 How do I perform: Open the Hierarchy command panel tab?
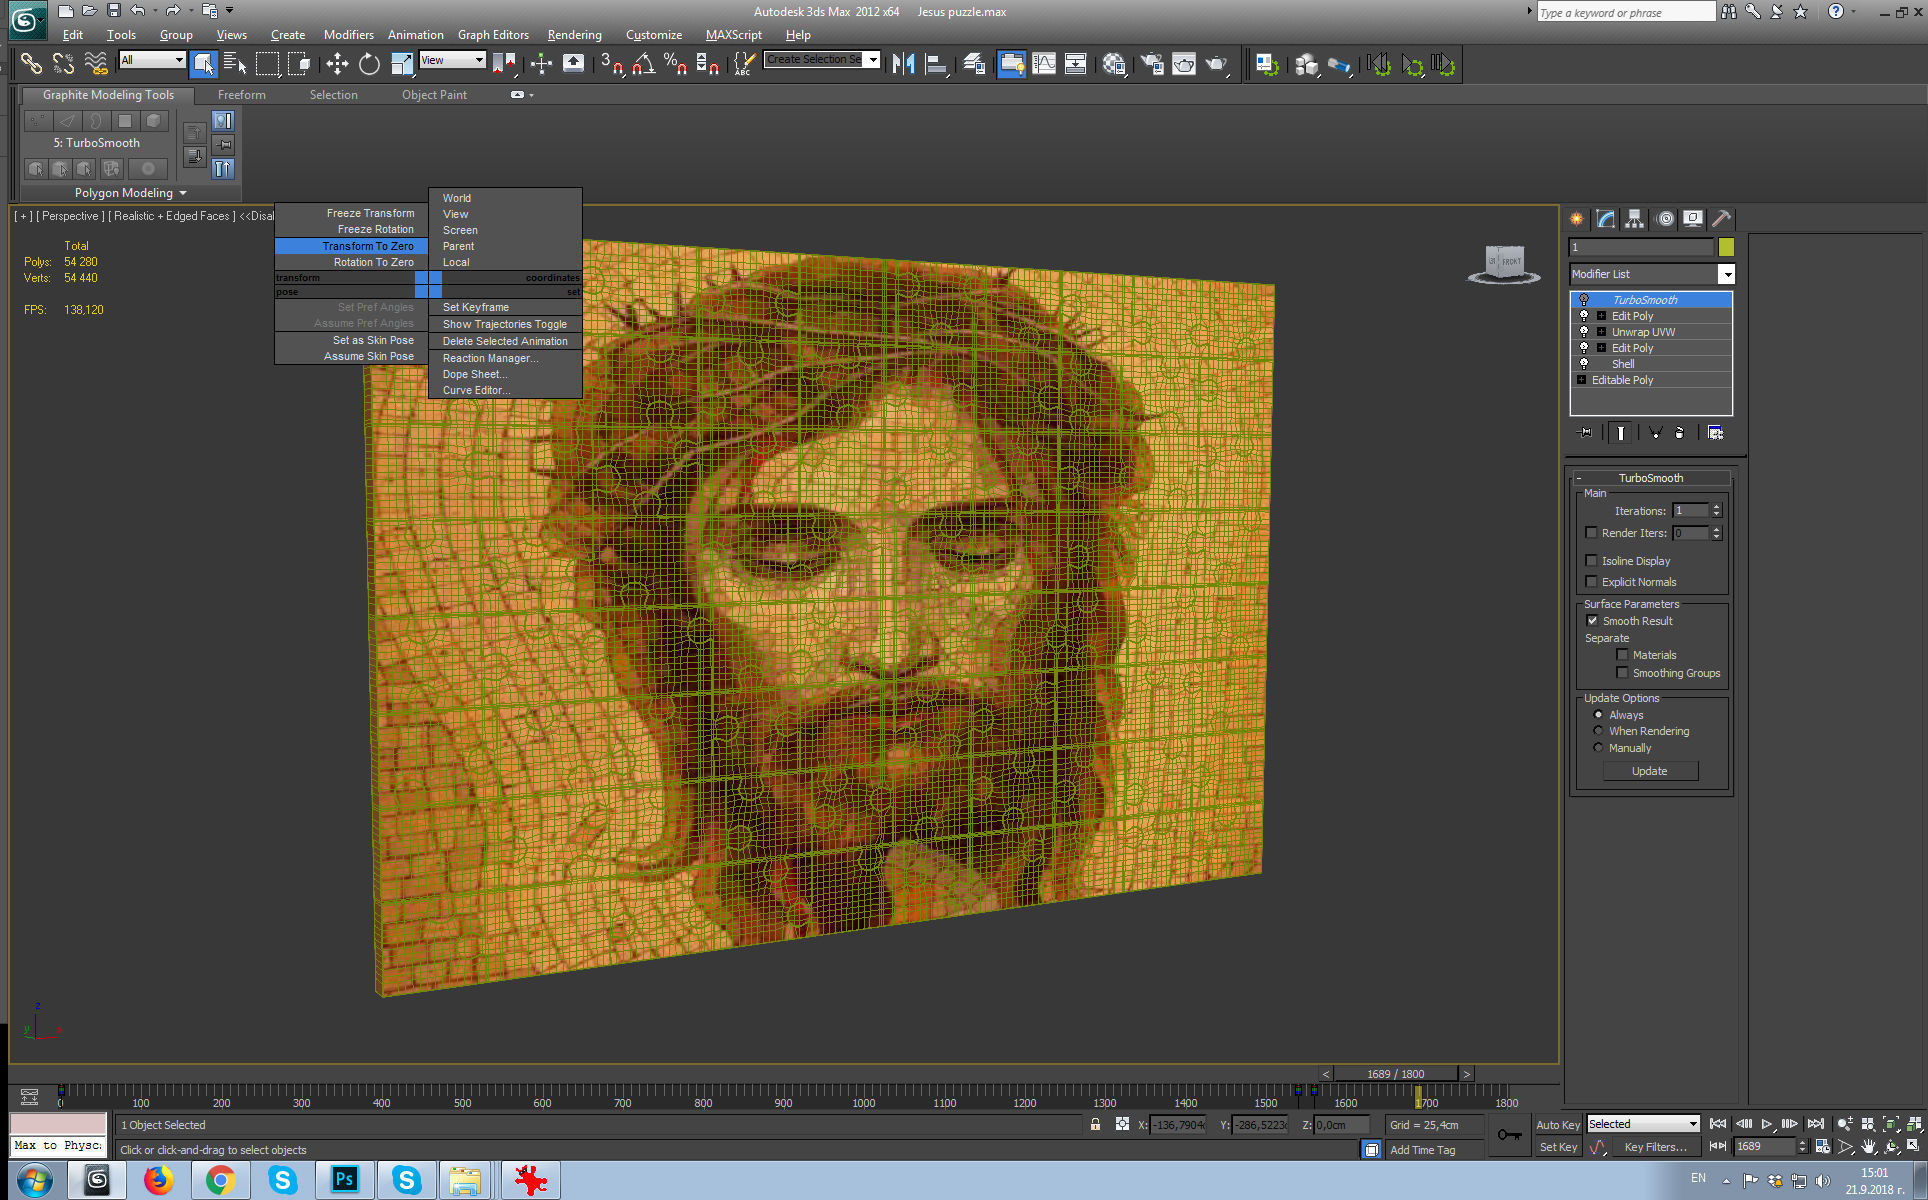(x=1634, y=218)
